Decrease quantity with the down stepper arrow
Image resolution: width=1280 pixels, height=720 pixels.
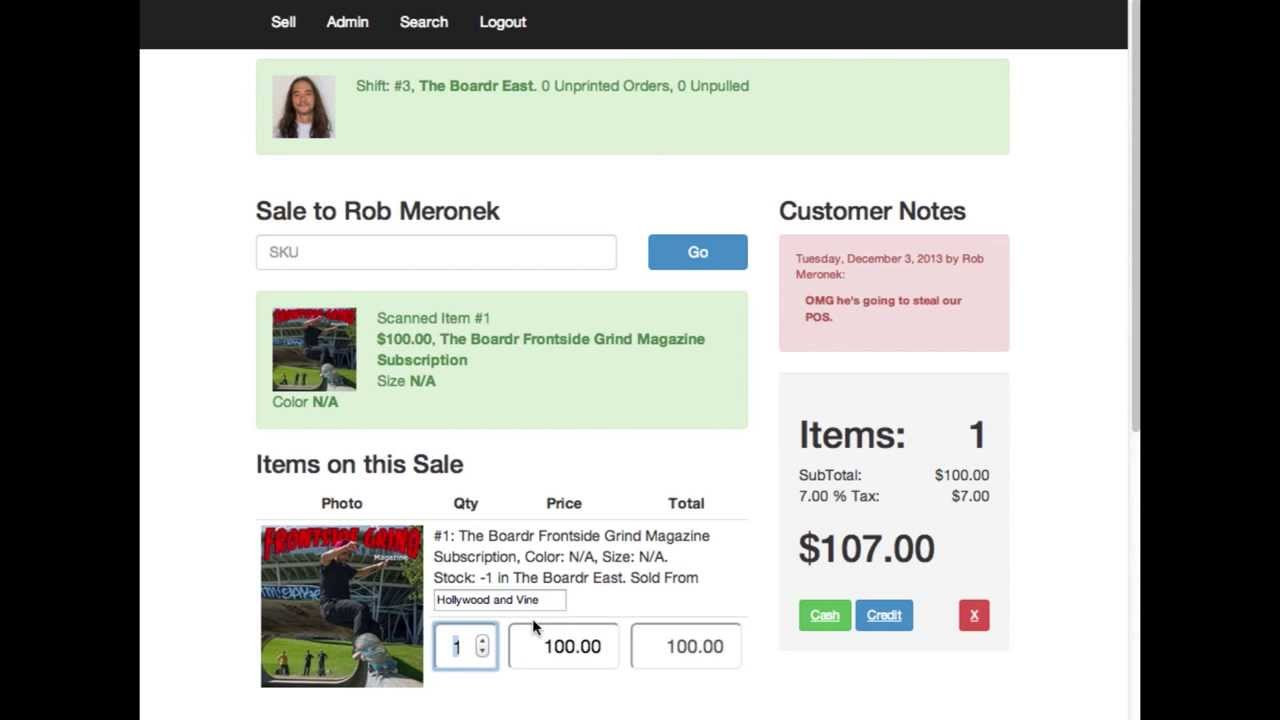pyautogui.click(x=482, y=652)
